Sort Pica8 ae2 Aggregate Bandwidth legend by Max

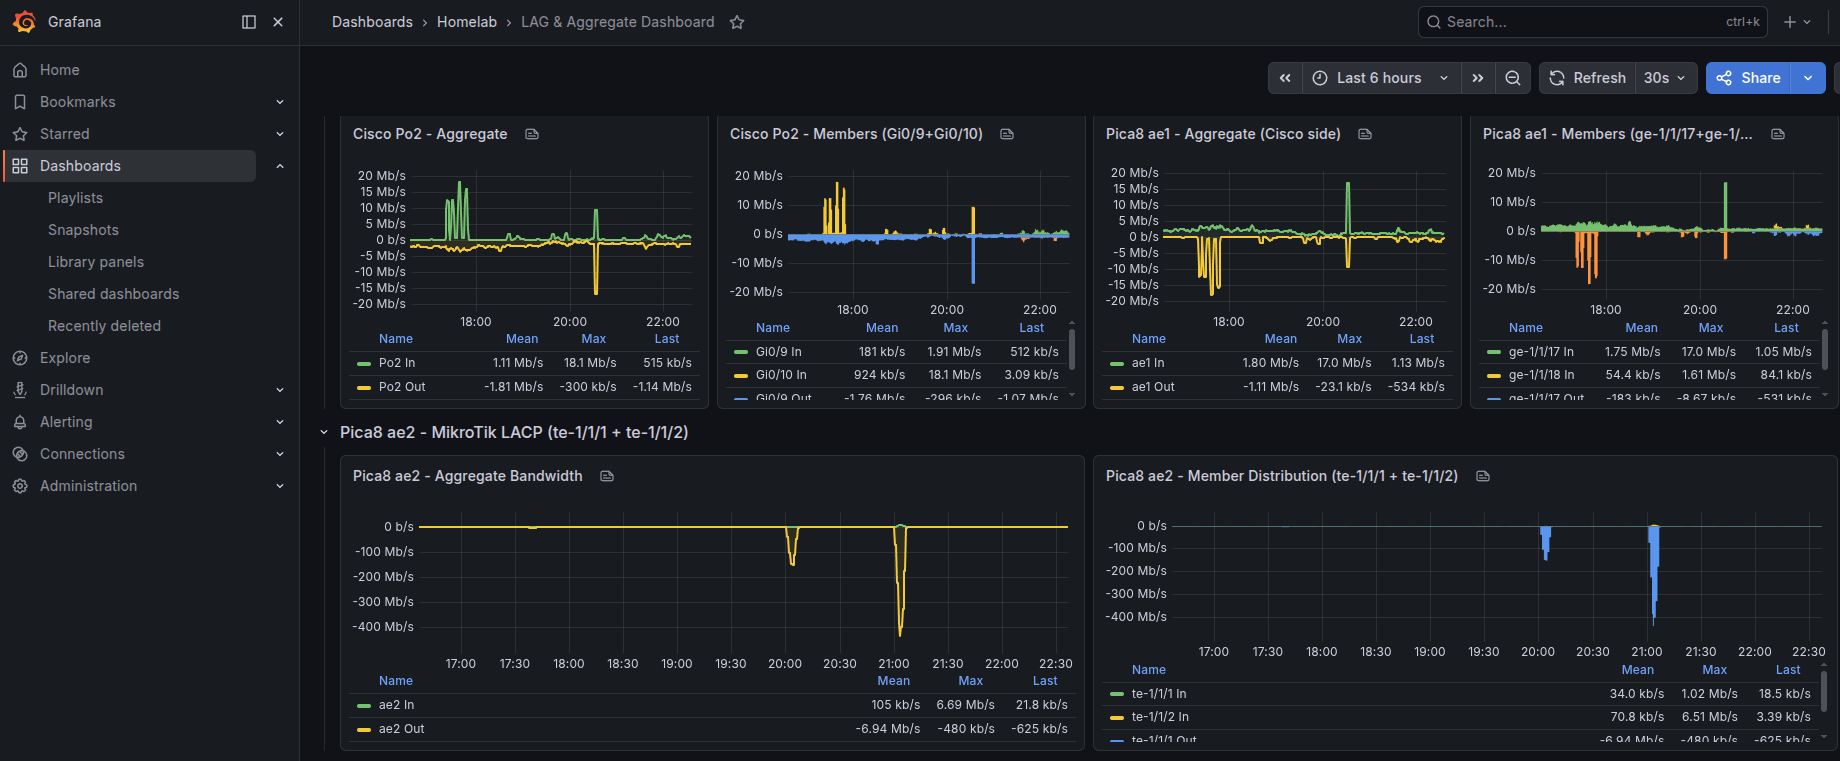pos(971,681)
